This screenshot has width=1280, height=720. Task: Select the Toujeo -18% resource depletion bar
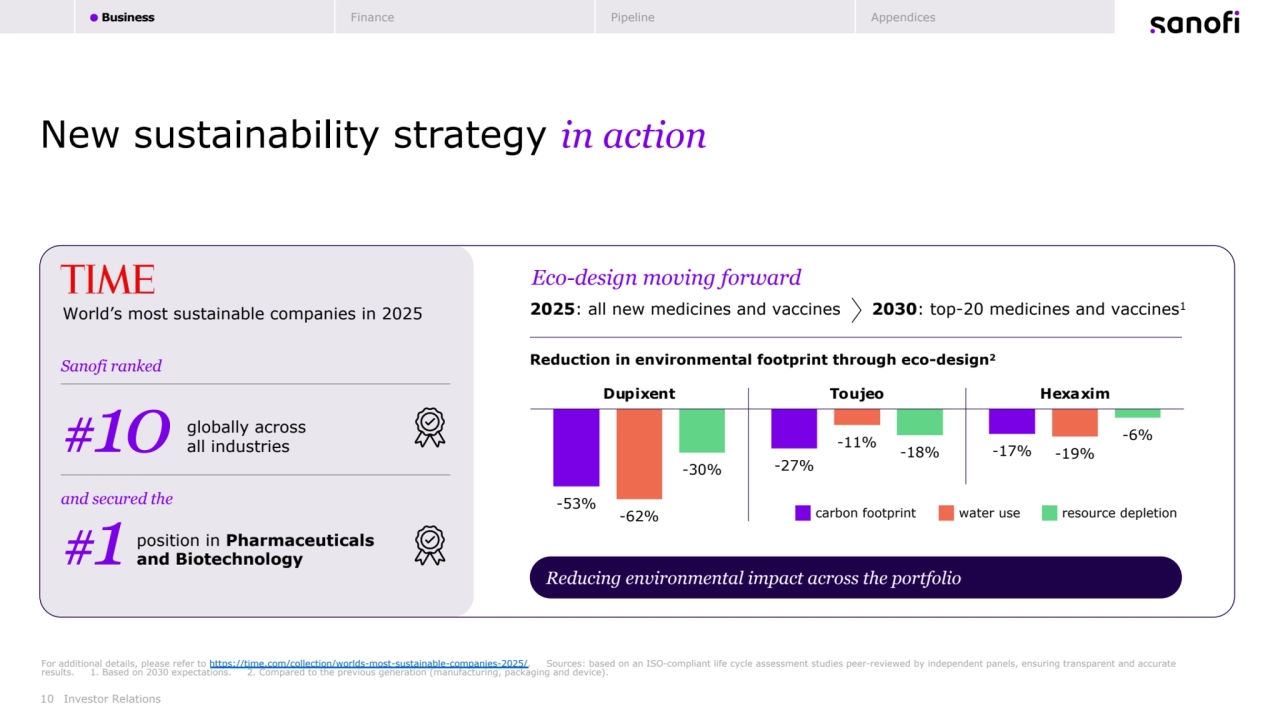coord(920,422)
